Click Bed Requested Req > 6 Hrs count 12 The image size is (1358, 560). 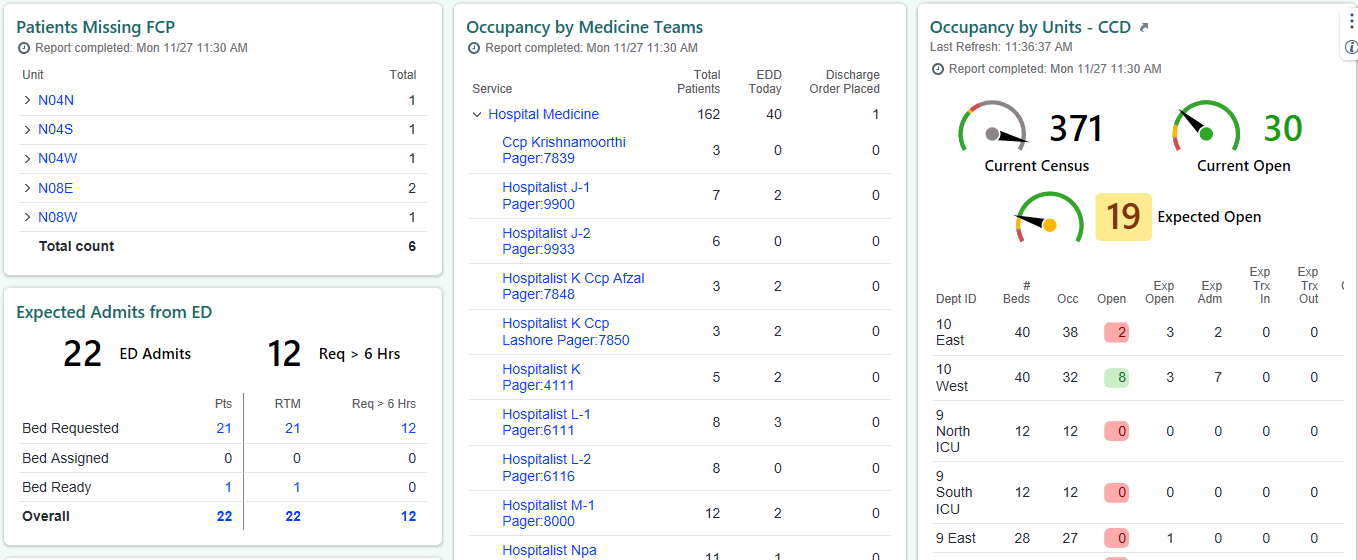point(408,428)
